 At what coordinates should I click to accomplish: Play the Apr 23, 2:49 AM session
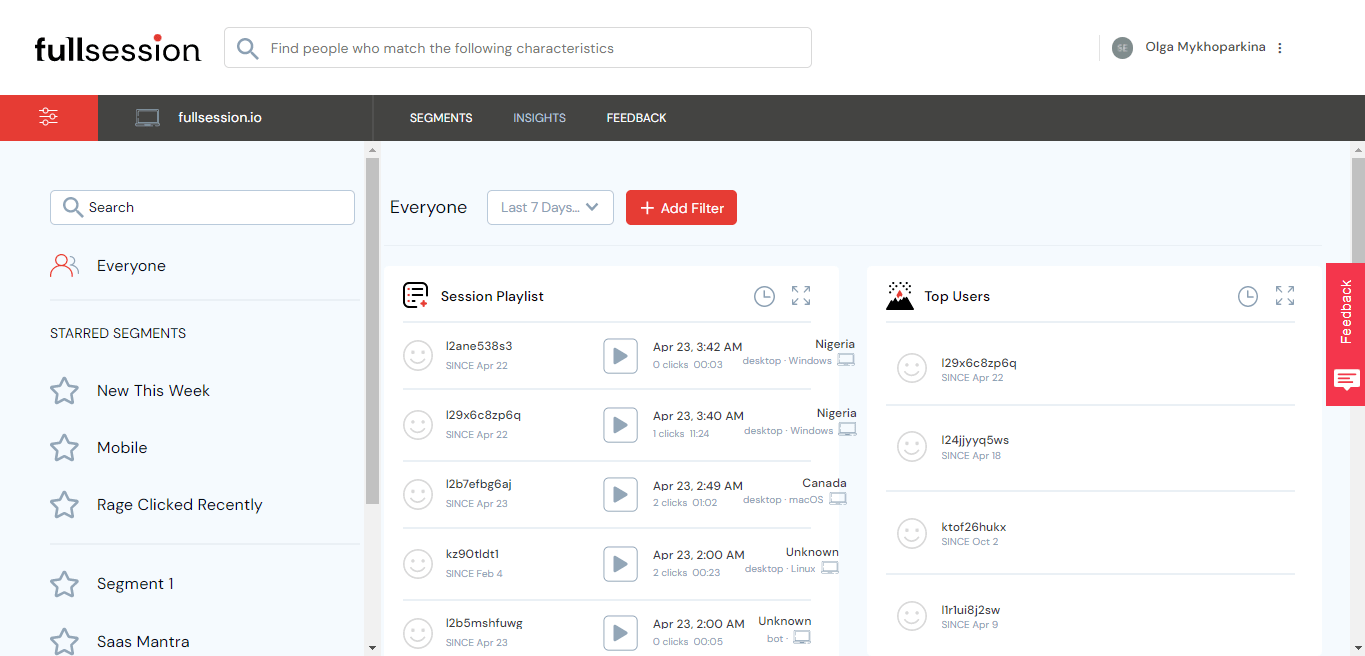(620, 494)
